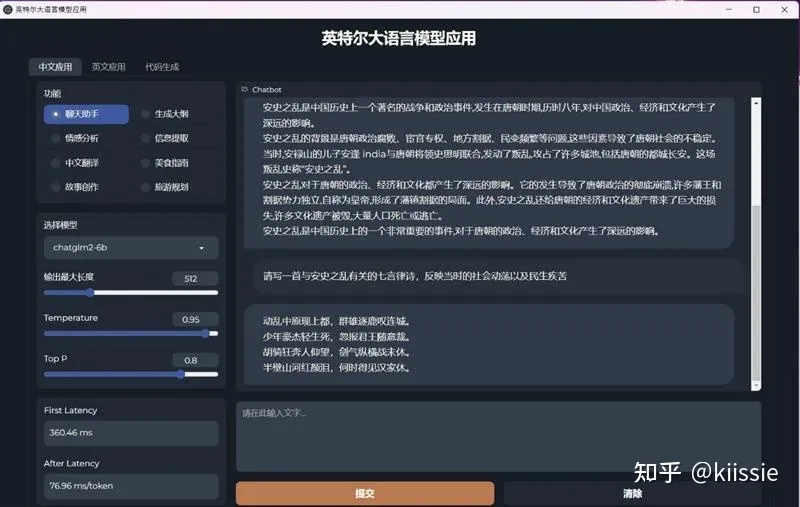Select the 聊天助手 radio option
800x507 pixels.
click(86, 114)
